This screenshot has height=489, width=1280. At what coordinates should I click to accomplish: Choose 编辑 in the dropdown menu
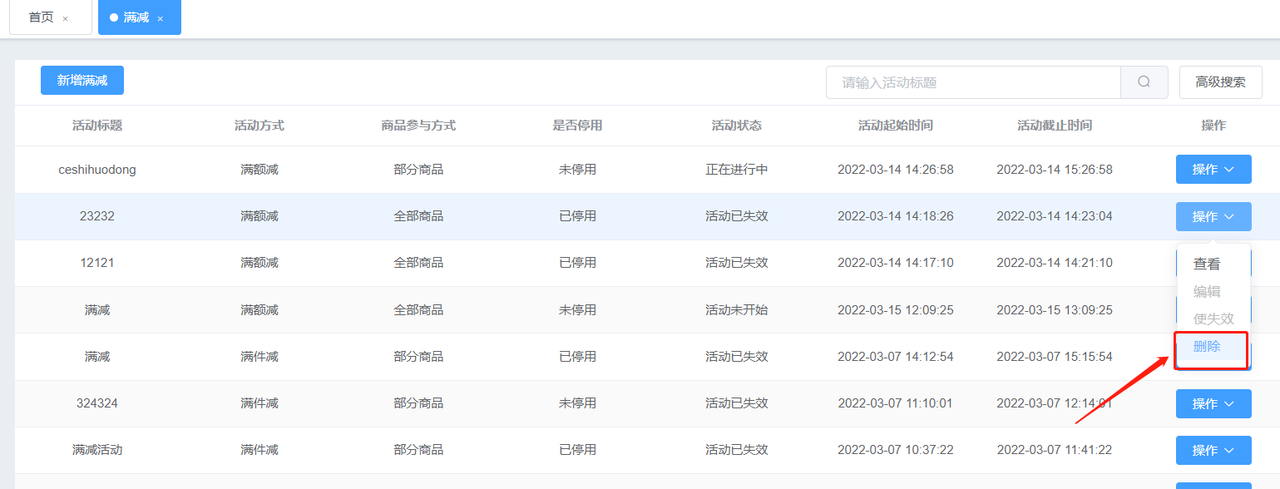coord(1213,292)
